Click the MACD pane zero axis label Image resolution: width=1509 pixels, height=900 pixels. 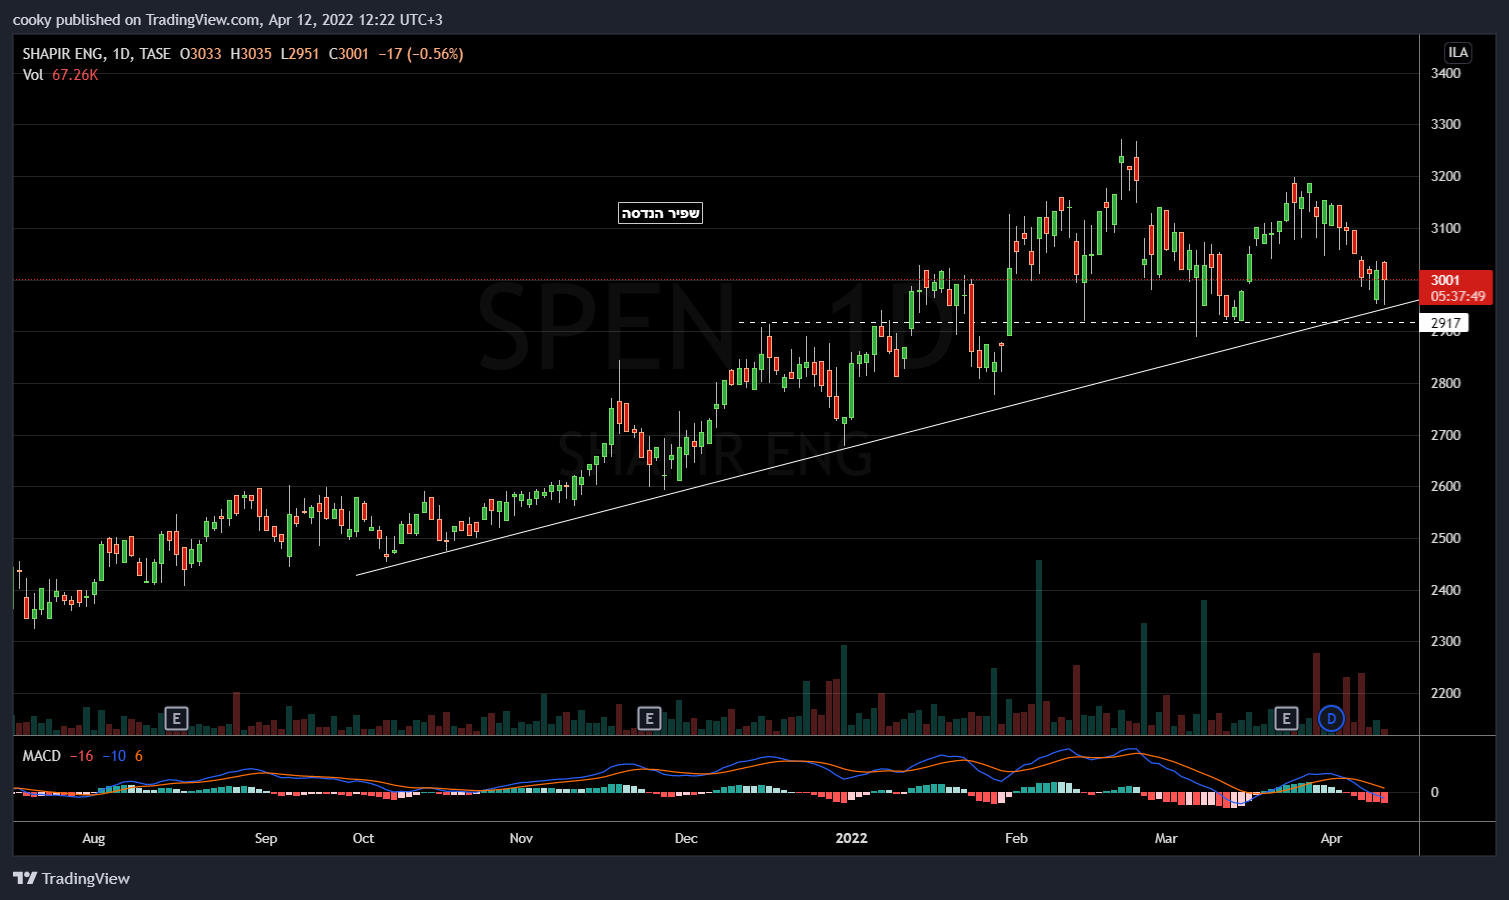[1435, 792]
